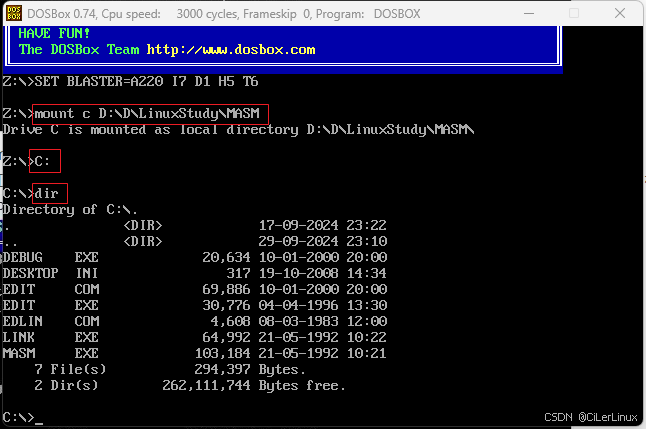
Task: Click the disabled maximize button
Action: tap(573, 13)
